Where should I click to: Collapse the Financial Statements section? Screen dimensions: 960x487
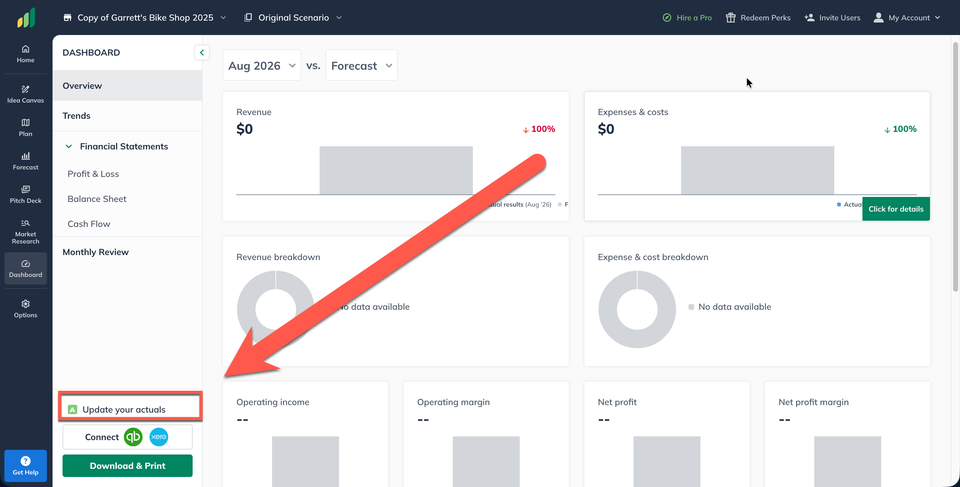pyautogui.click(x=69, y=146)
